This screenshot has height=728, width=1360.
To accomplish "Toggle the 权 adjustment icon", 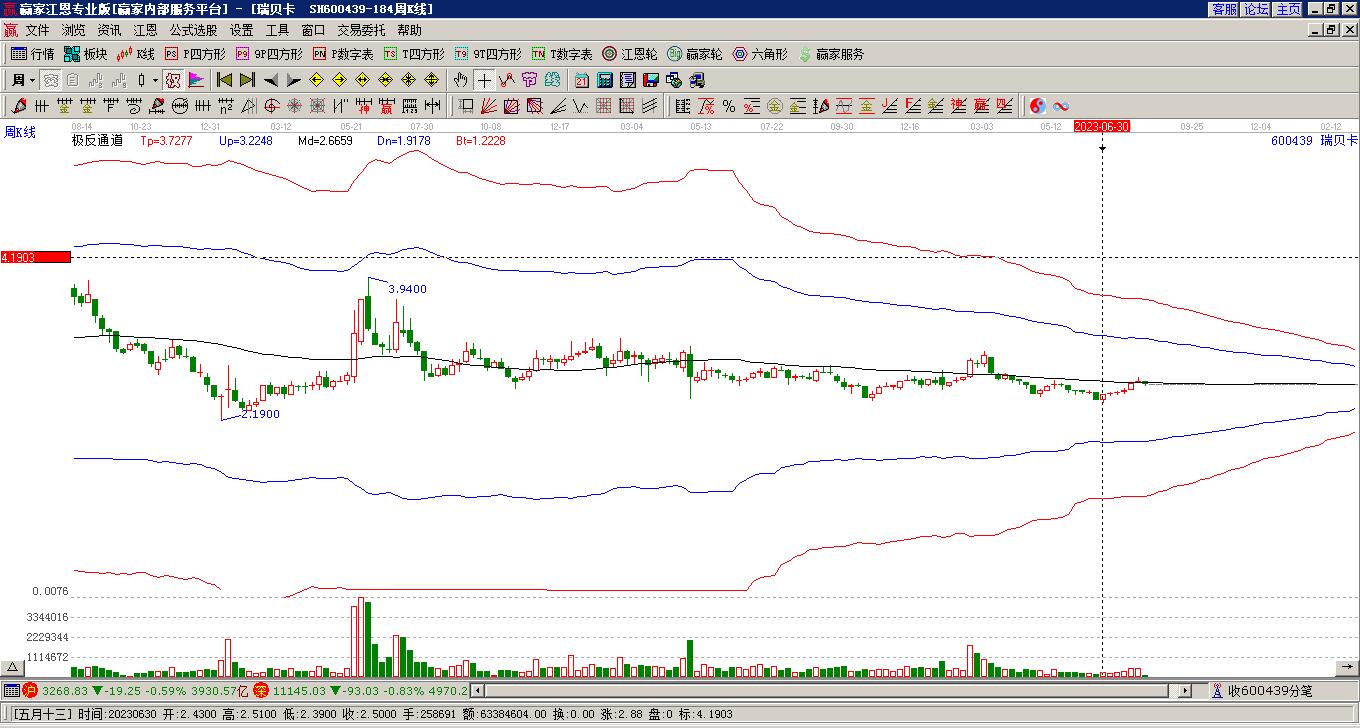I will click(x=173, y=80).
